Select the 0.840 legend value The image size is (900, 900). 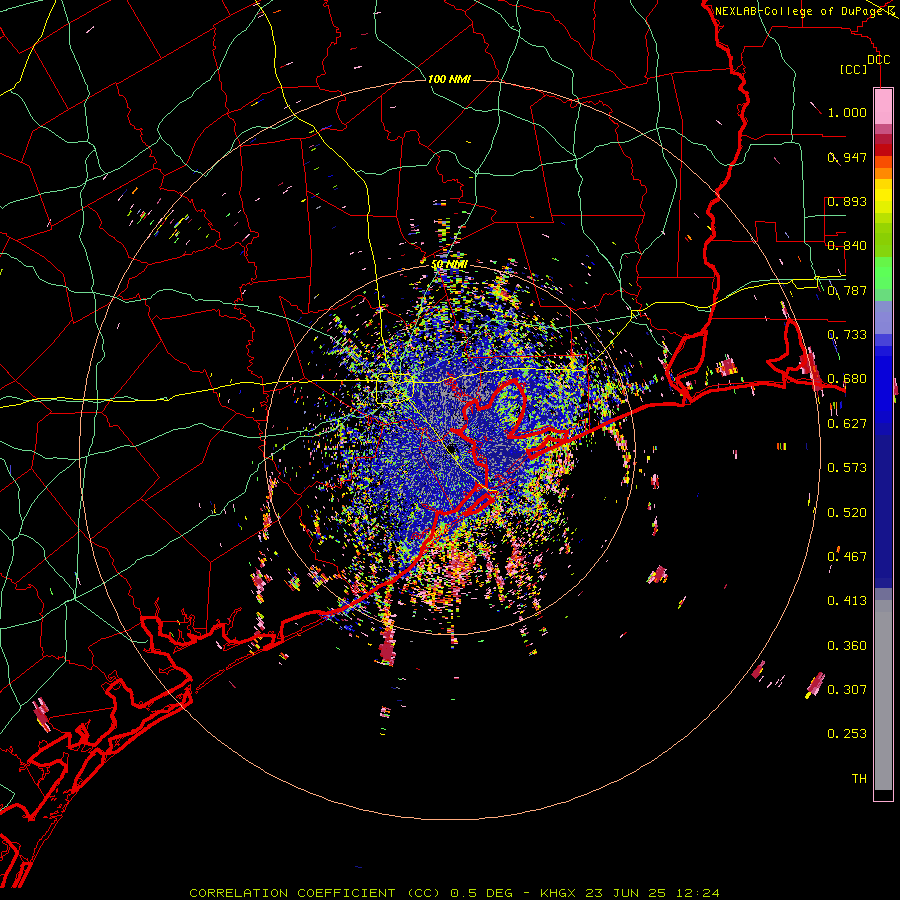847,246
